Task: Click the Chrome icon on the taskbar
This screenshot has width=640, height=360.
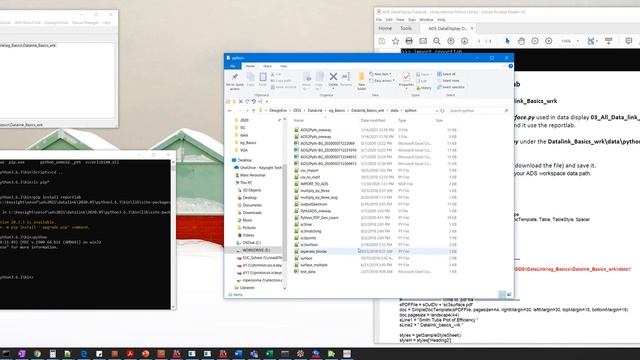Action: pyautogui.click(x=37, y=353)
